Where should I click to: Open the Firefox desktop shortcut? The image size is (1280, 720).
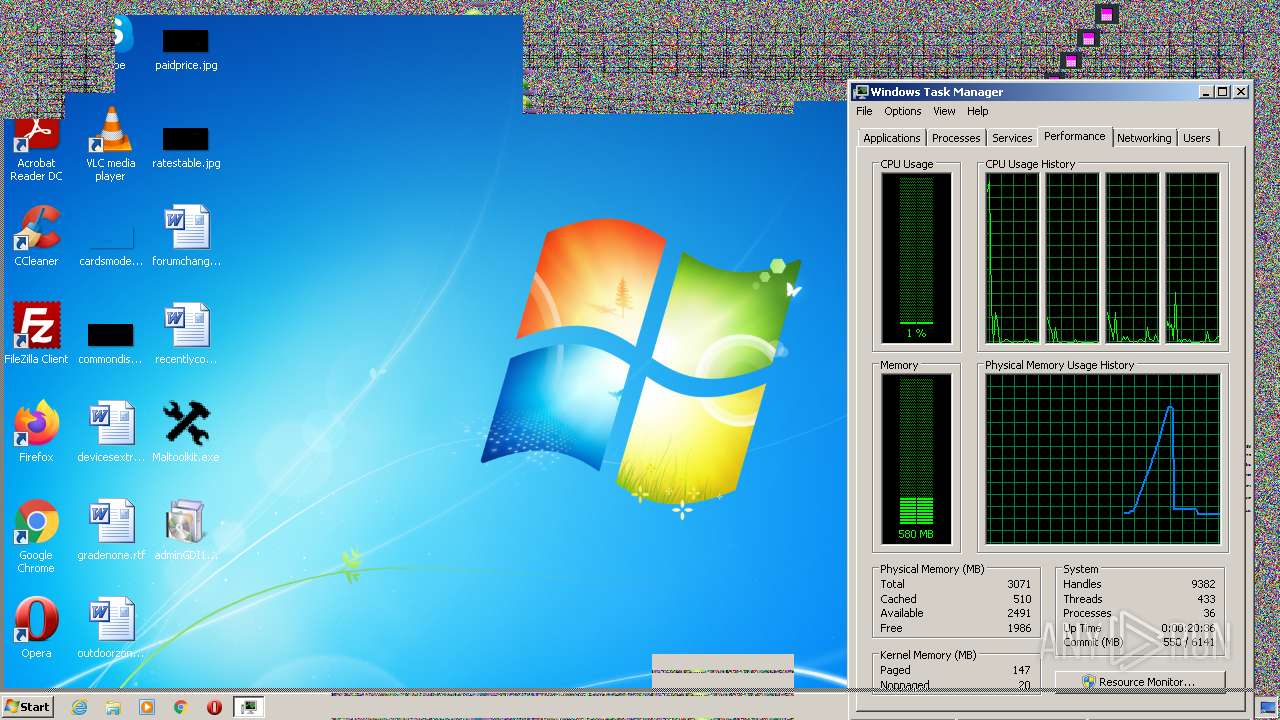(37, 432)
